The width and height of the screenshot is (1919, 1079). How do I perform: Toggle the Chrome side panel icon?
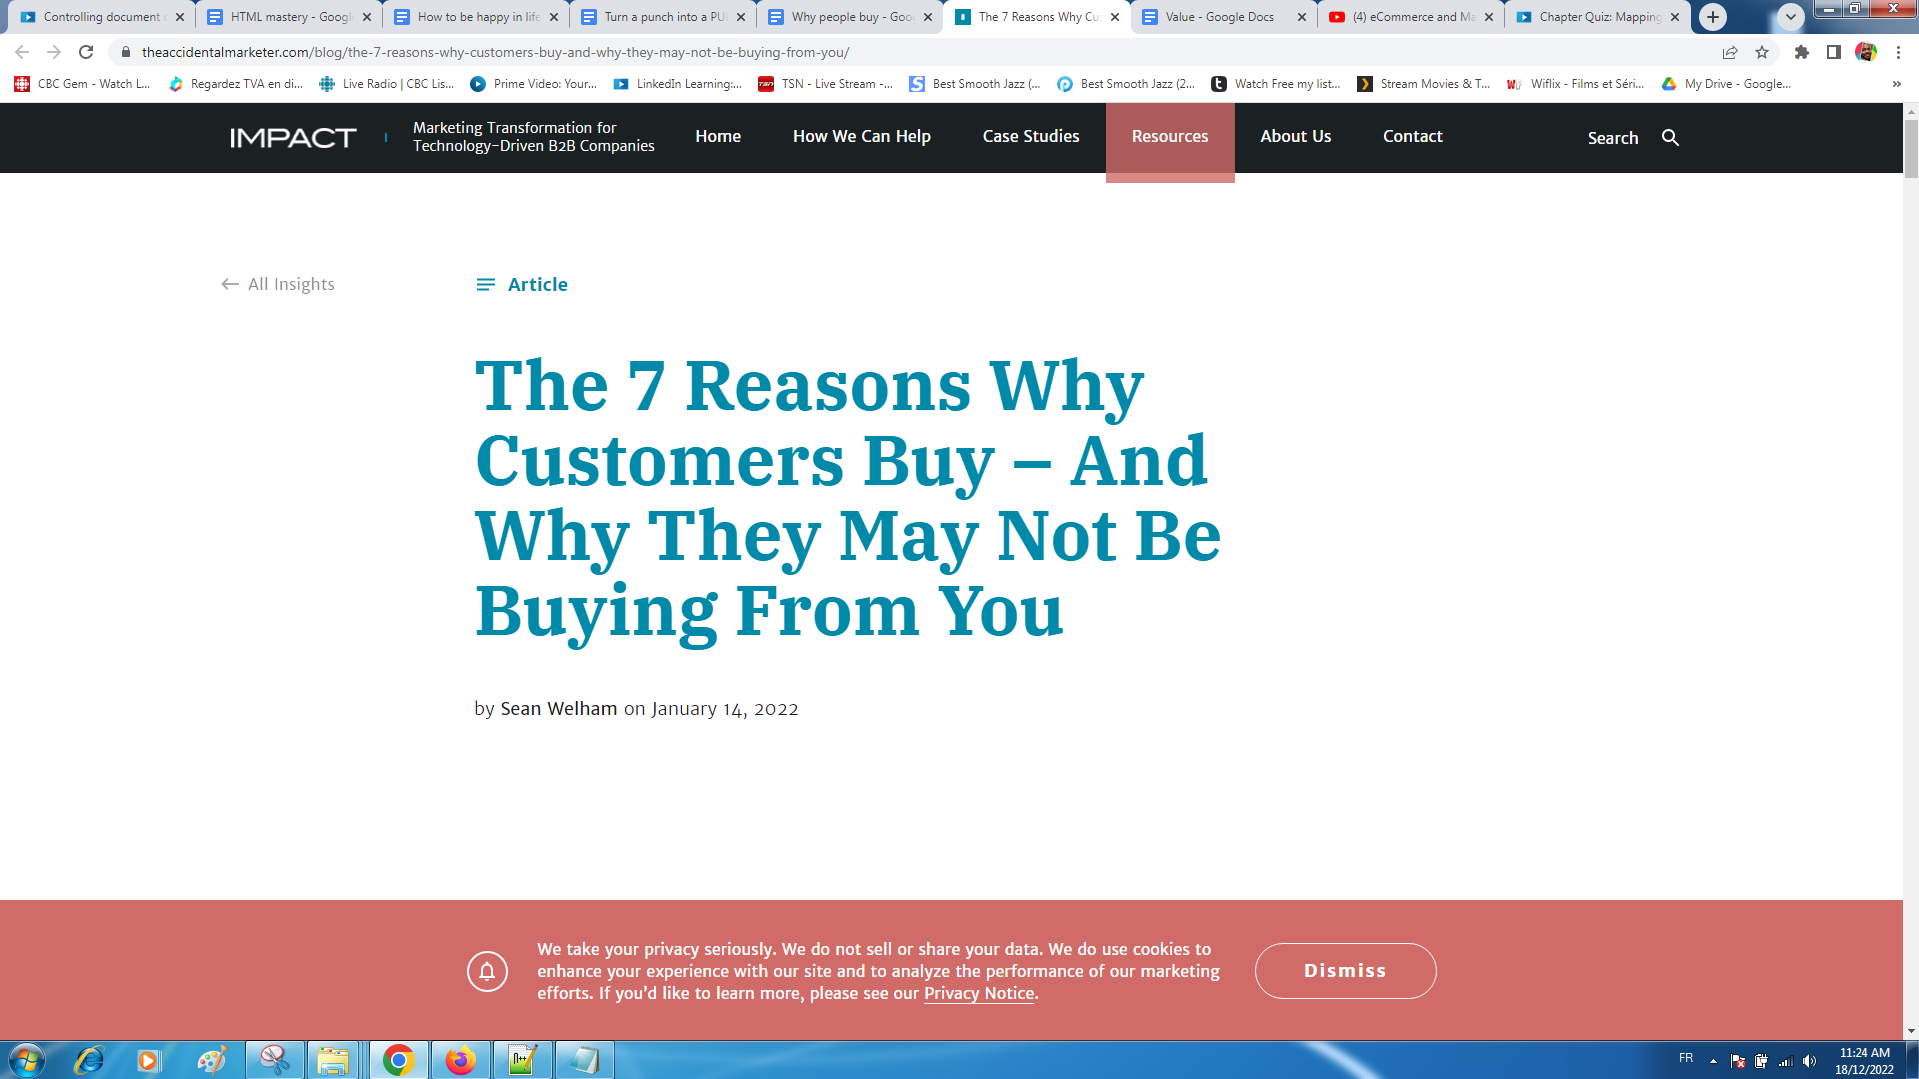point(1833,52)
